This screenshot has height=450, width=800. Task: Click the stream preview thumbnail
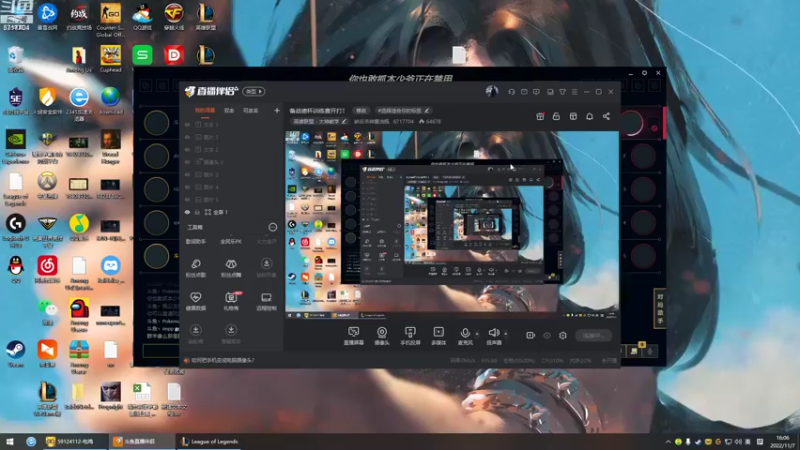pyautogui.click(x=452, y=225)
